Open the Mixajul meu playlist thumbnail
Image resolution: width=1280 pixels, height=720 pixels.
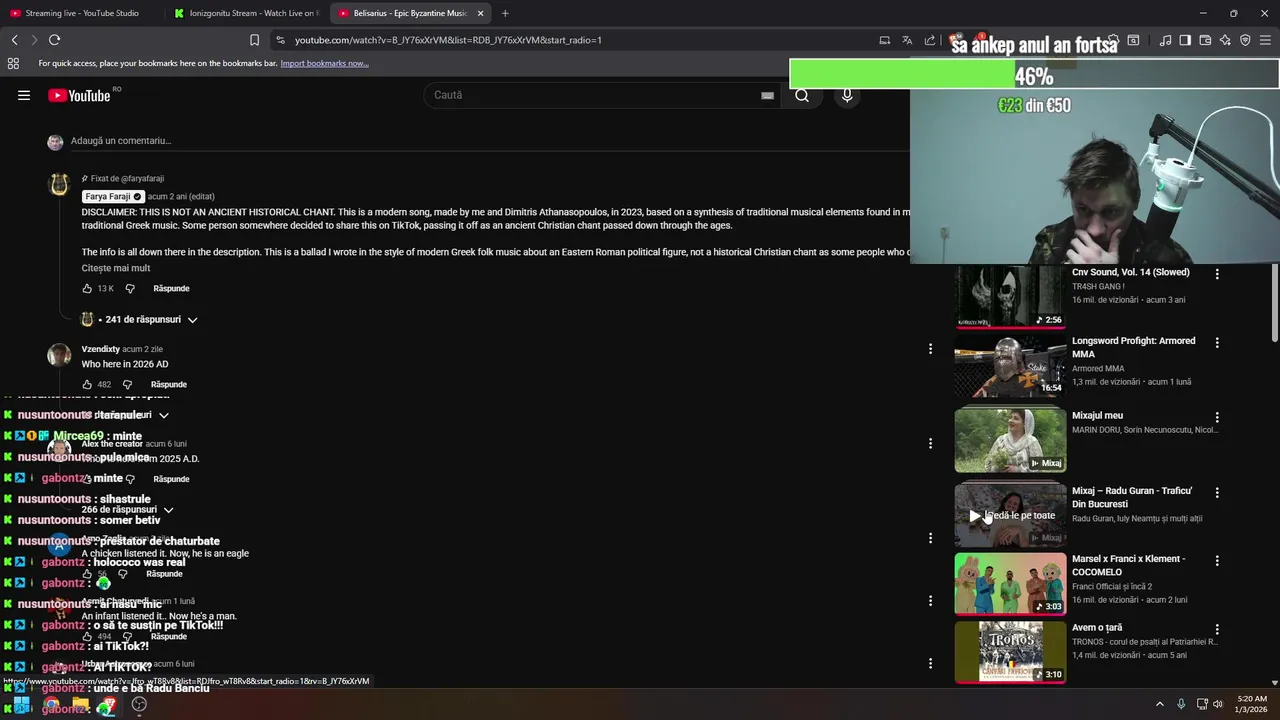tap(1010, 440)
